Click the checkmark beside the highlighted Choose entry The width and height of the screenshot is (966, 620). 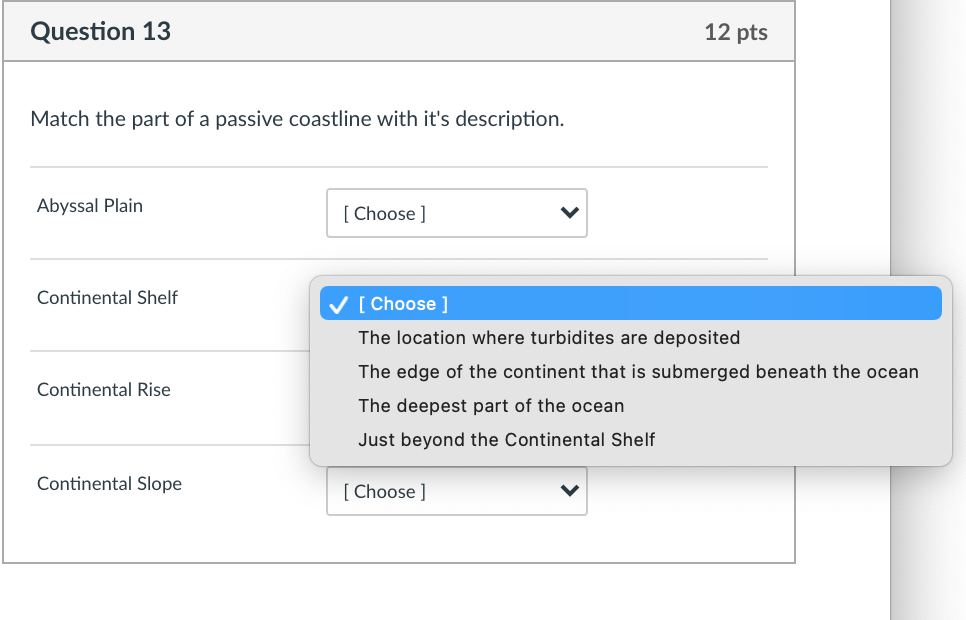click(337, 303)
